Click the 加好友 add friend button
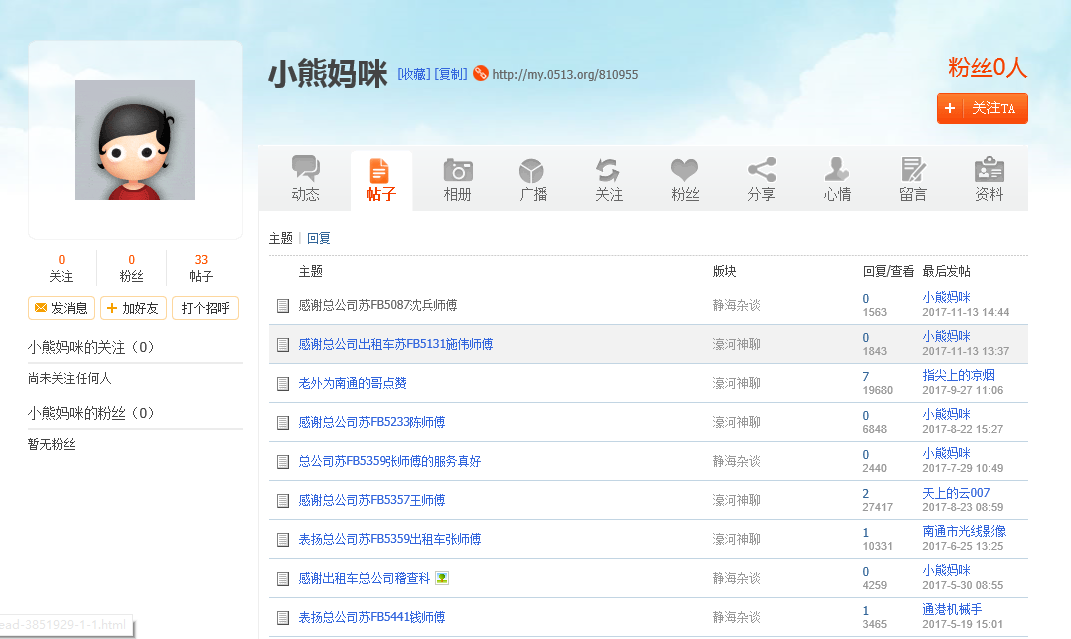 tap(133, 308)
